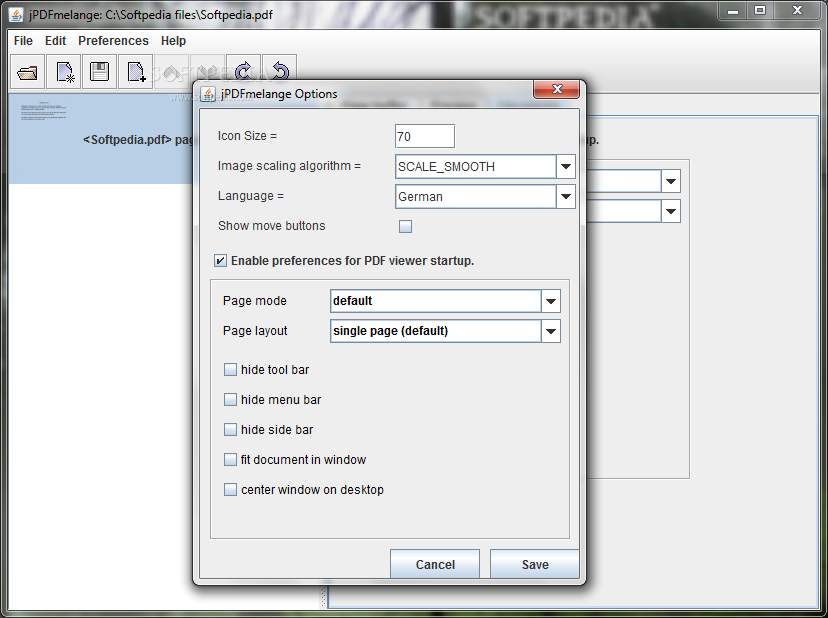Image resolution: width=828 pixels, height=618 pixels.
Task: Open the File menu
Action: coord(23,41)
